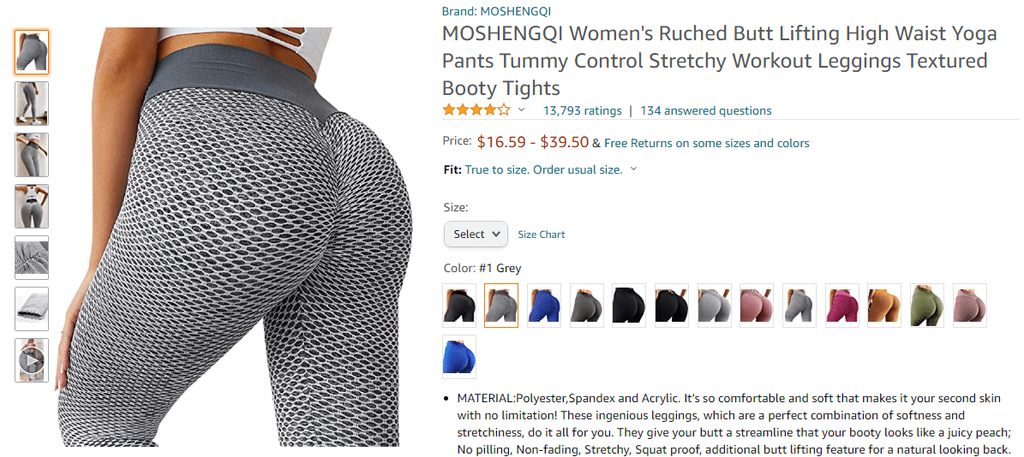Expand the Fit True to size chevron
The width and height of the screenshot is (1024, 457).
633,170
